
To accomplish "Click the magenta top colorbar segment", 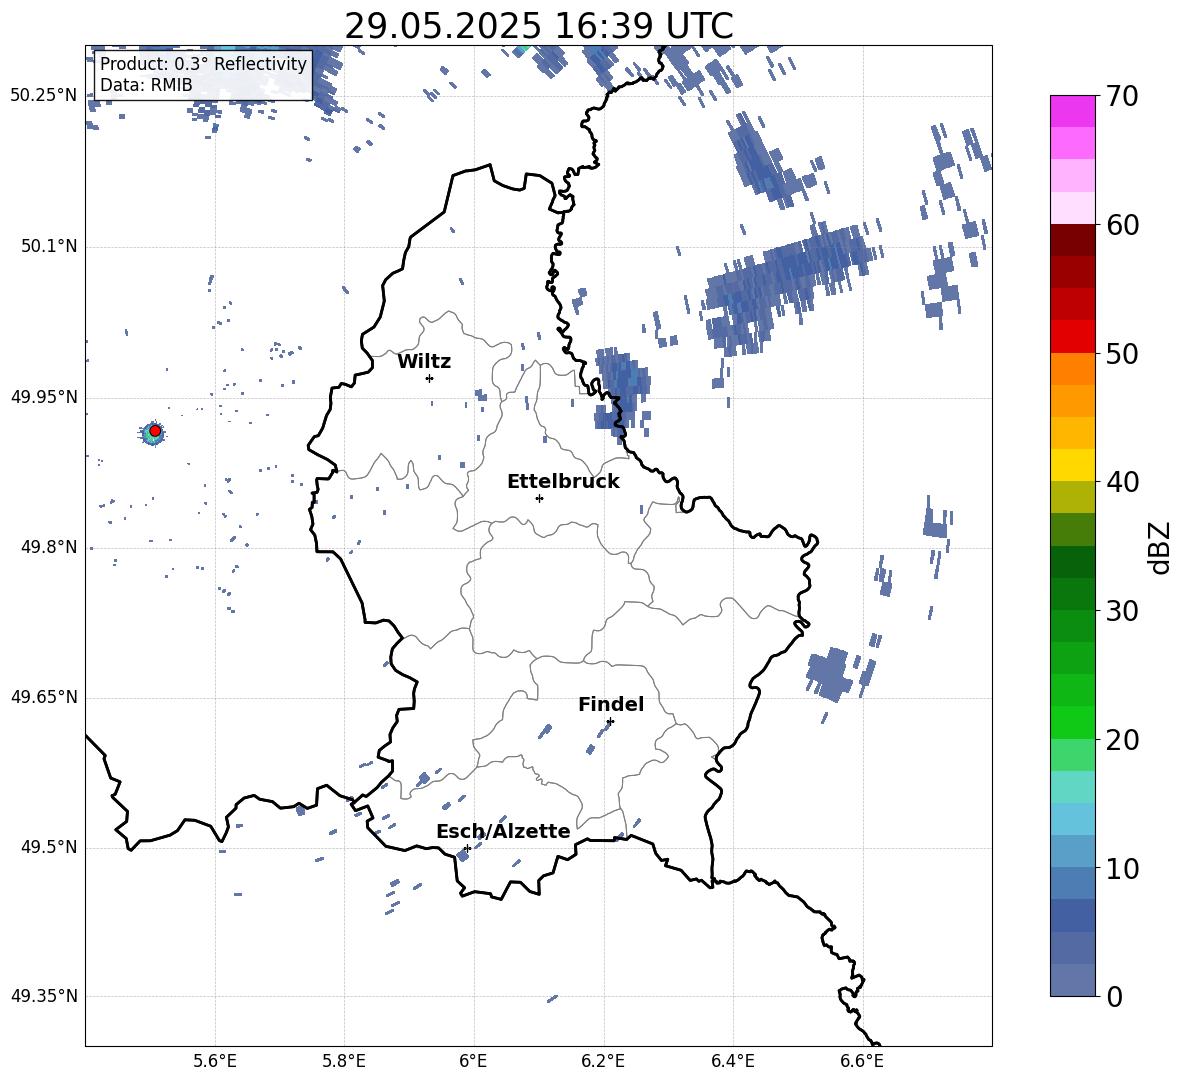I will point(1072,112).
